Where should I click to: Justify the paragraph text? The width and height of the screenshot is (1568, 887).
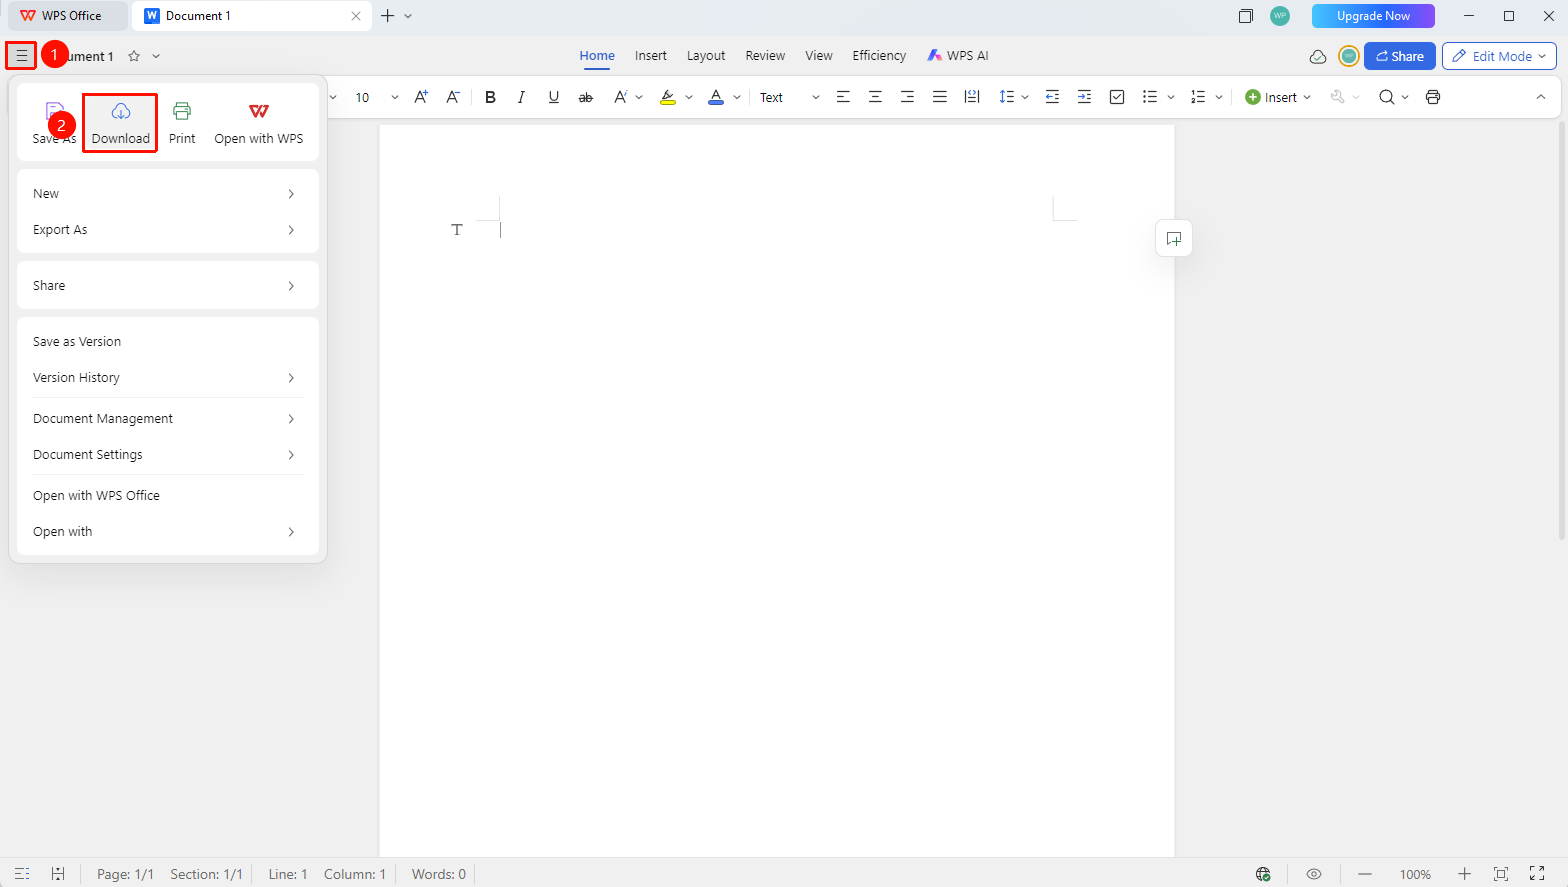pyautogui.click(x=939, y=97)
